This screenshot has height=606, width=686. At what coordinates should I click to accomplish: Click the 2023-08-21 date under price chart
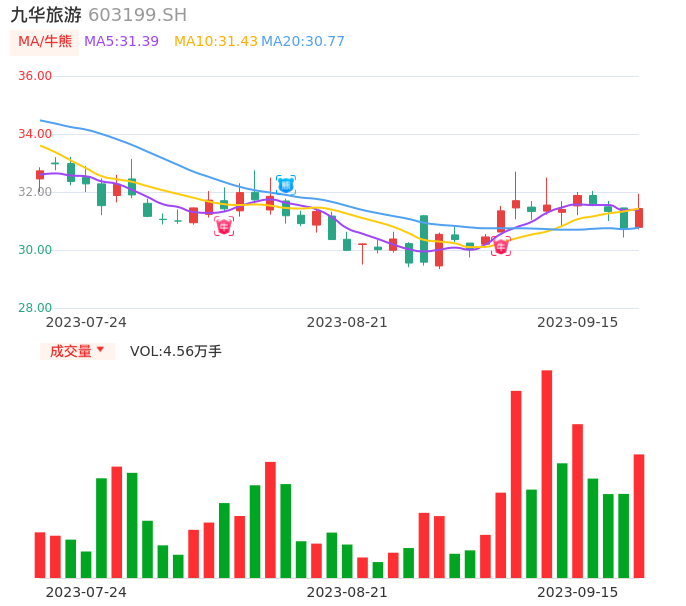[347, 323]
